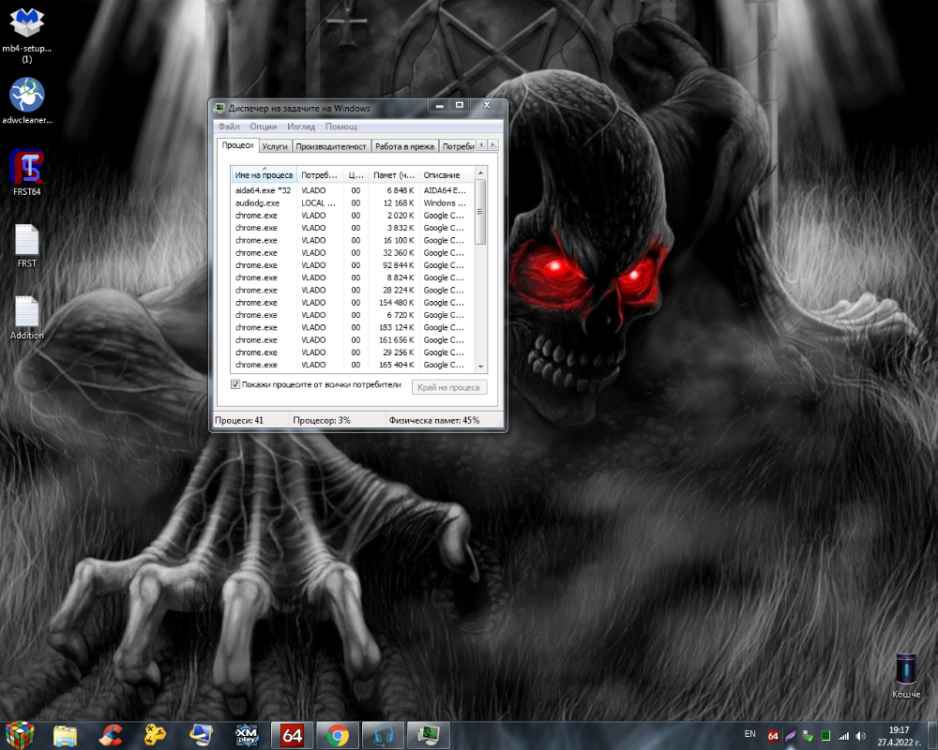Sort by CPU (Ц...) column header

(x=356, y=175)
